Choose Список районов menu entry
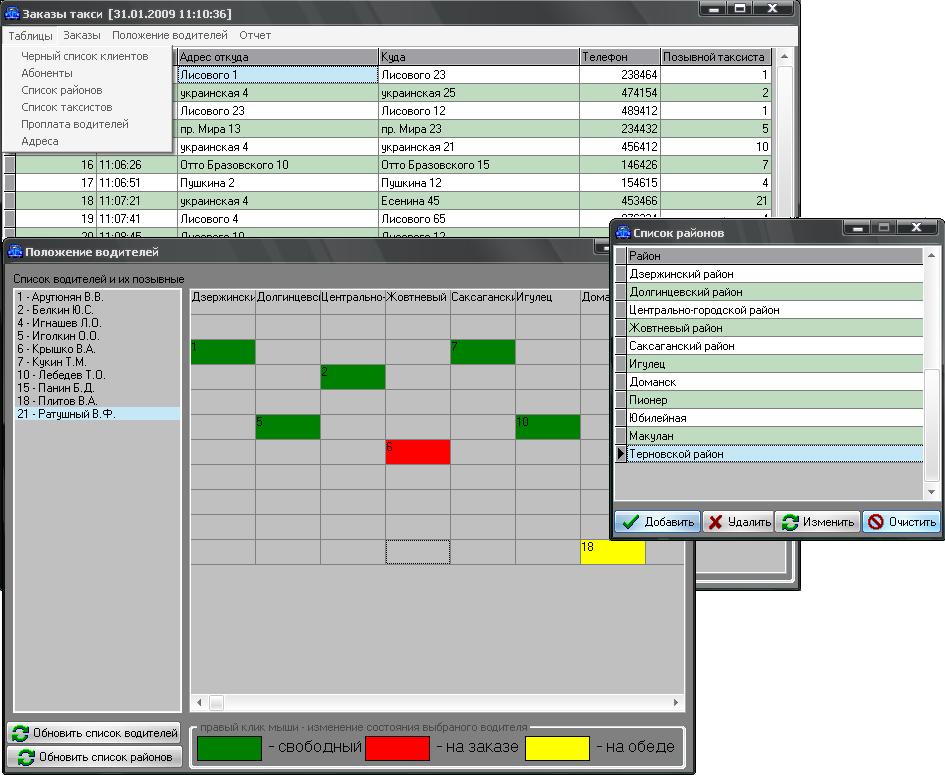 (x=61, y=90)
